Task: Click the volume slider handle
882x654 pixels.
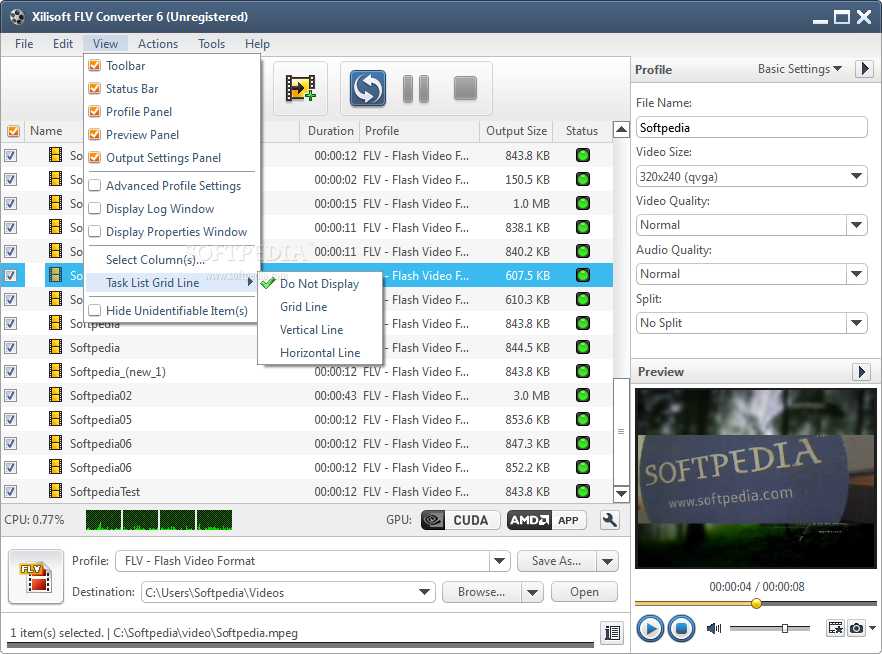Action: point(785,628)
